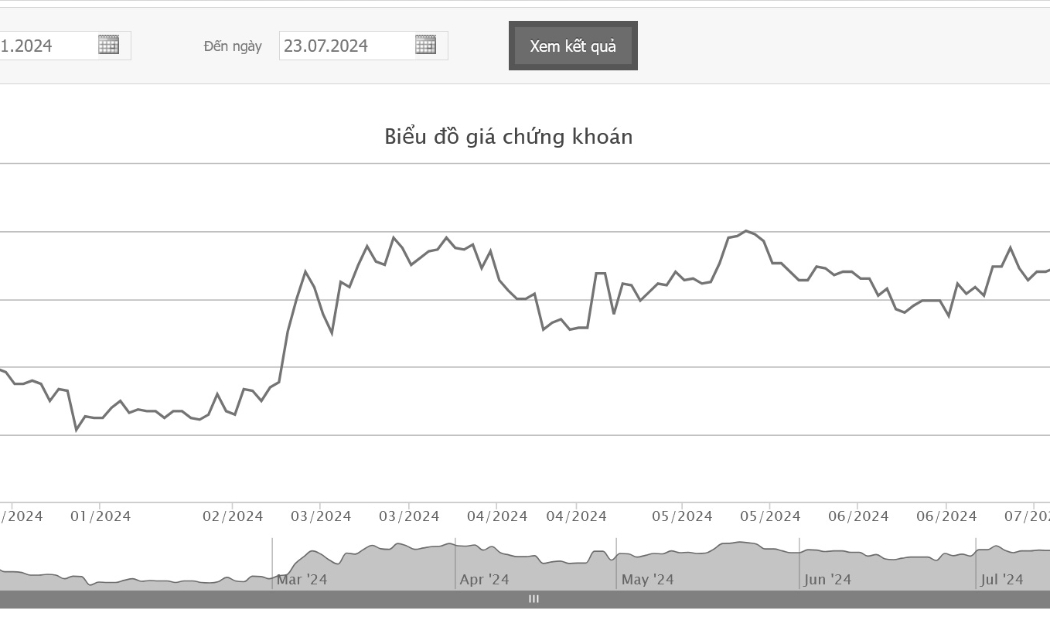Click the chart title Biểu đồ giá chứng khoán
Image resolution: width=1050 pixels, height=630 pixels.
click(508, 137)
